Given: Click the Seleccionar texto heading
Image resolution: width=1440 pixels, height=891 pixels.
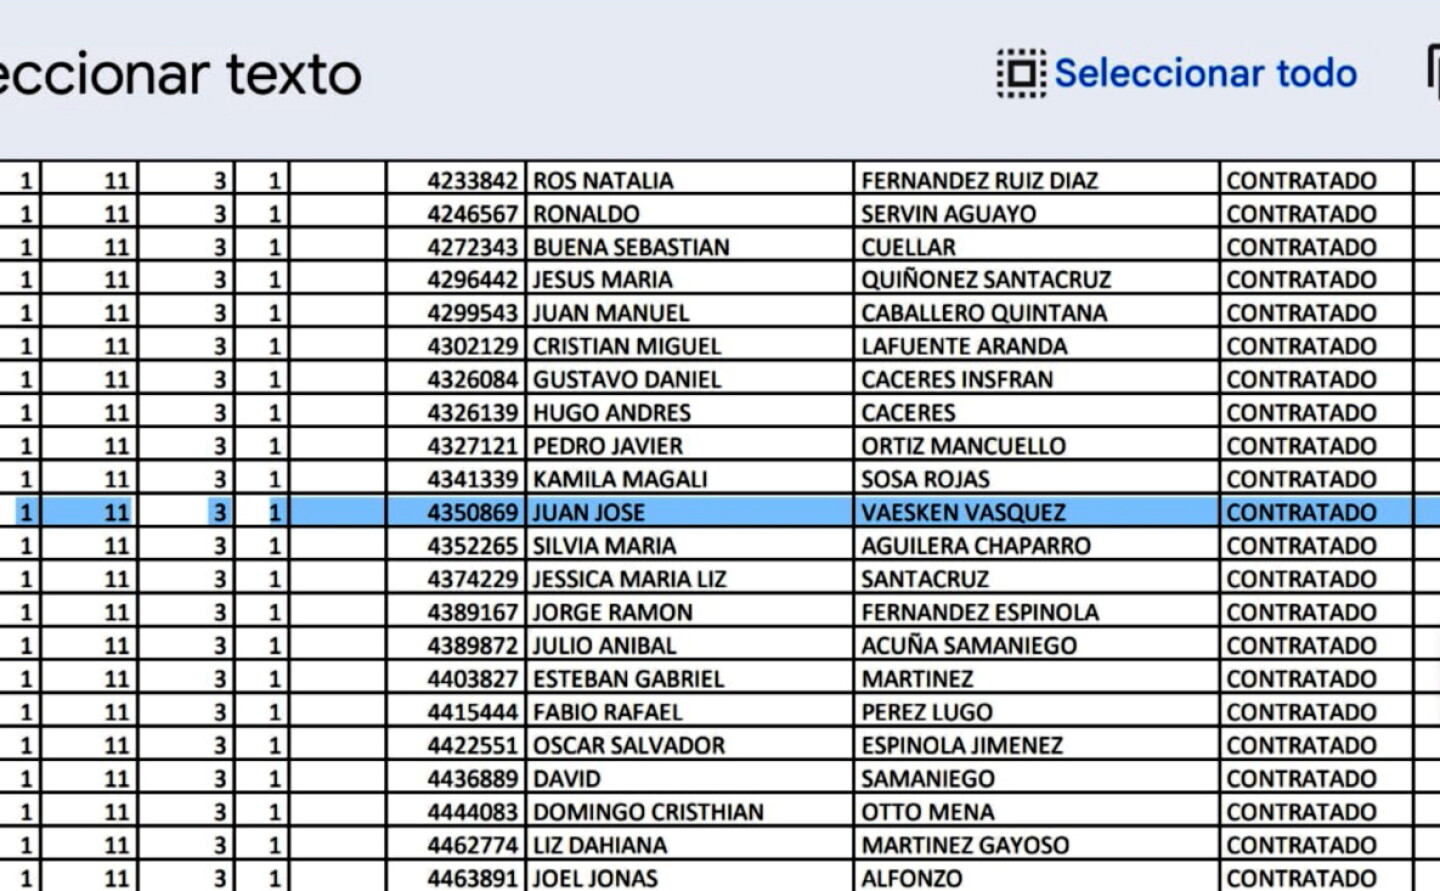Looking at the screenshot, I should click(180, 74).
